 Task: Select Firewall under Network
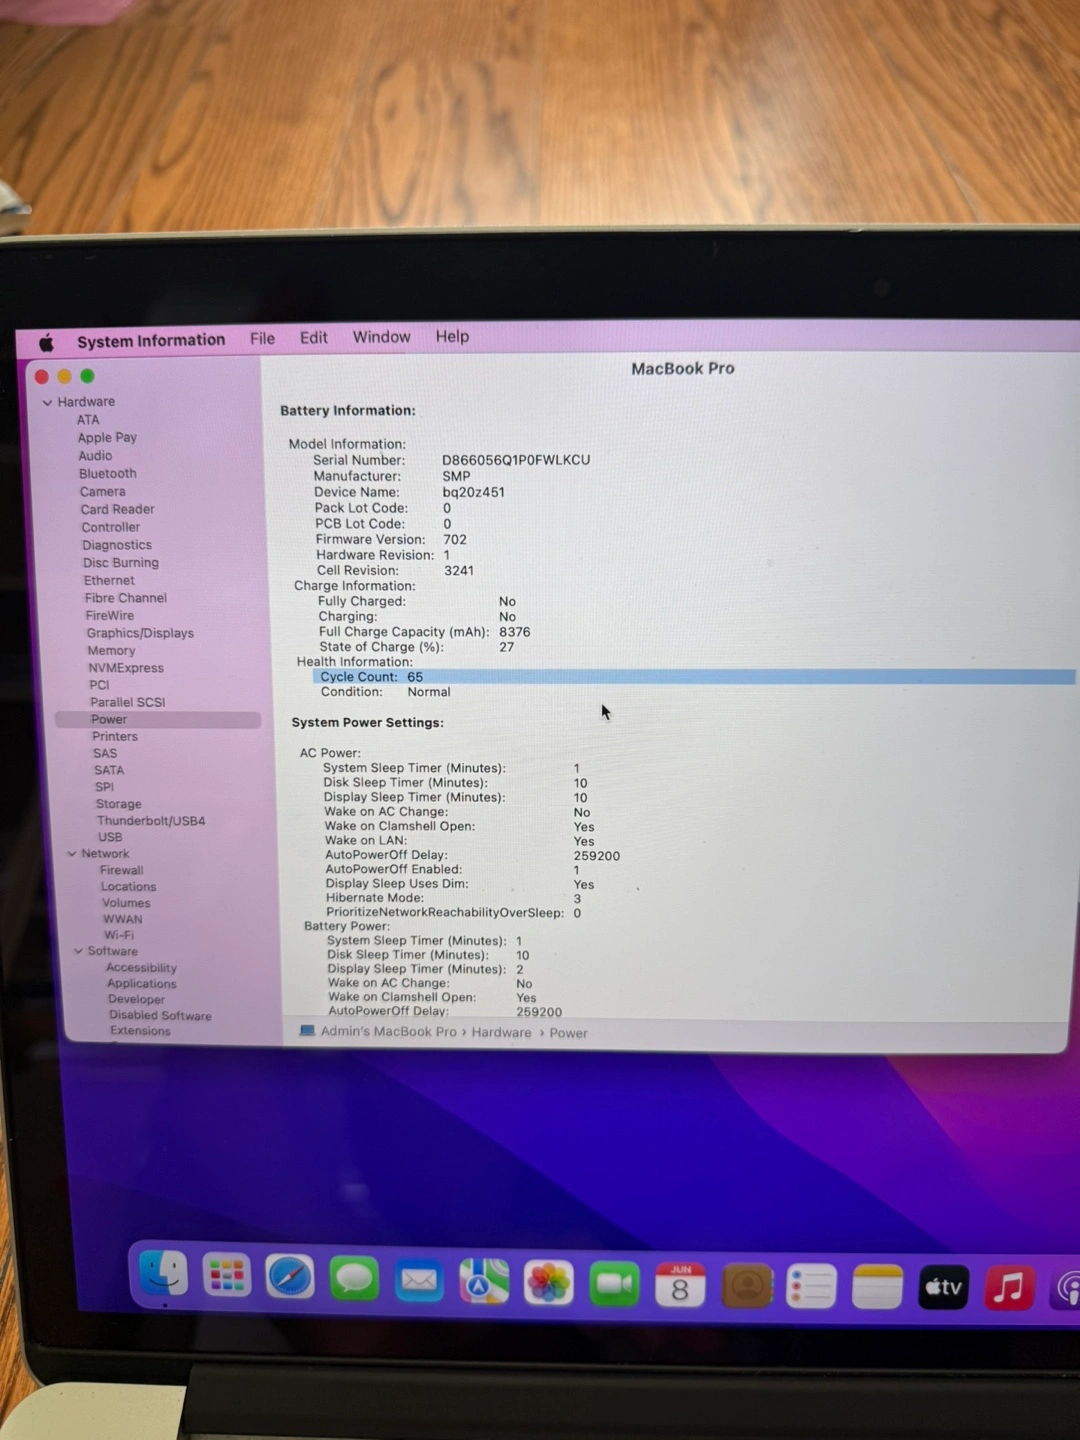click(121, 871)
